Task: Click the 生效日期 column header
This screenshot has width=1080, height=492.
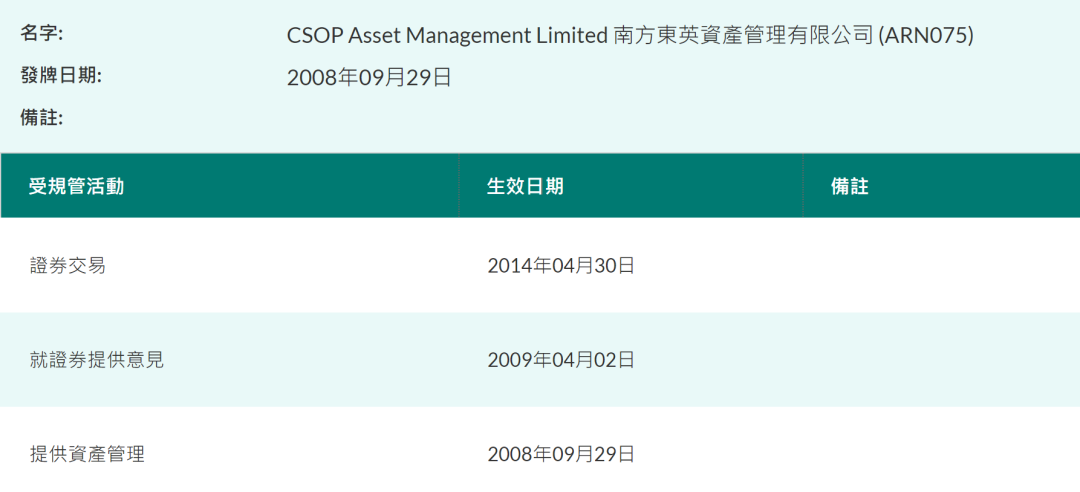Action: pyautogui.click(x=525, y=186)
